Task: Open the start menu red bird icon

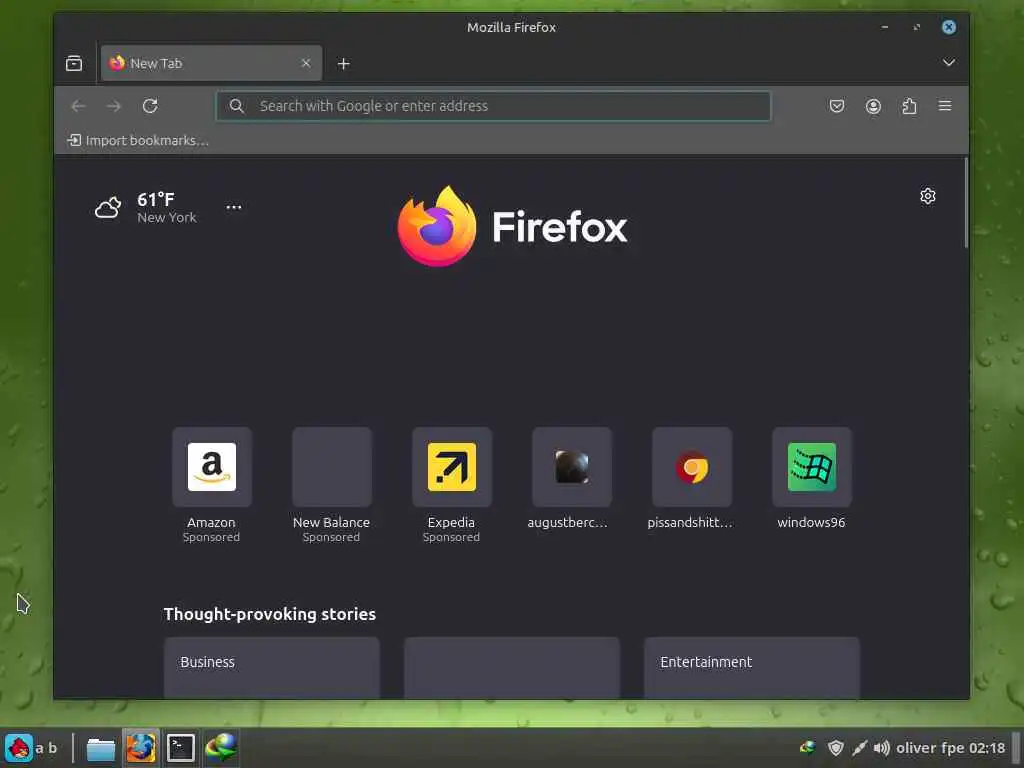Action: [x=18, y=748]
